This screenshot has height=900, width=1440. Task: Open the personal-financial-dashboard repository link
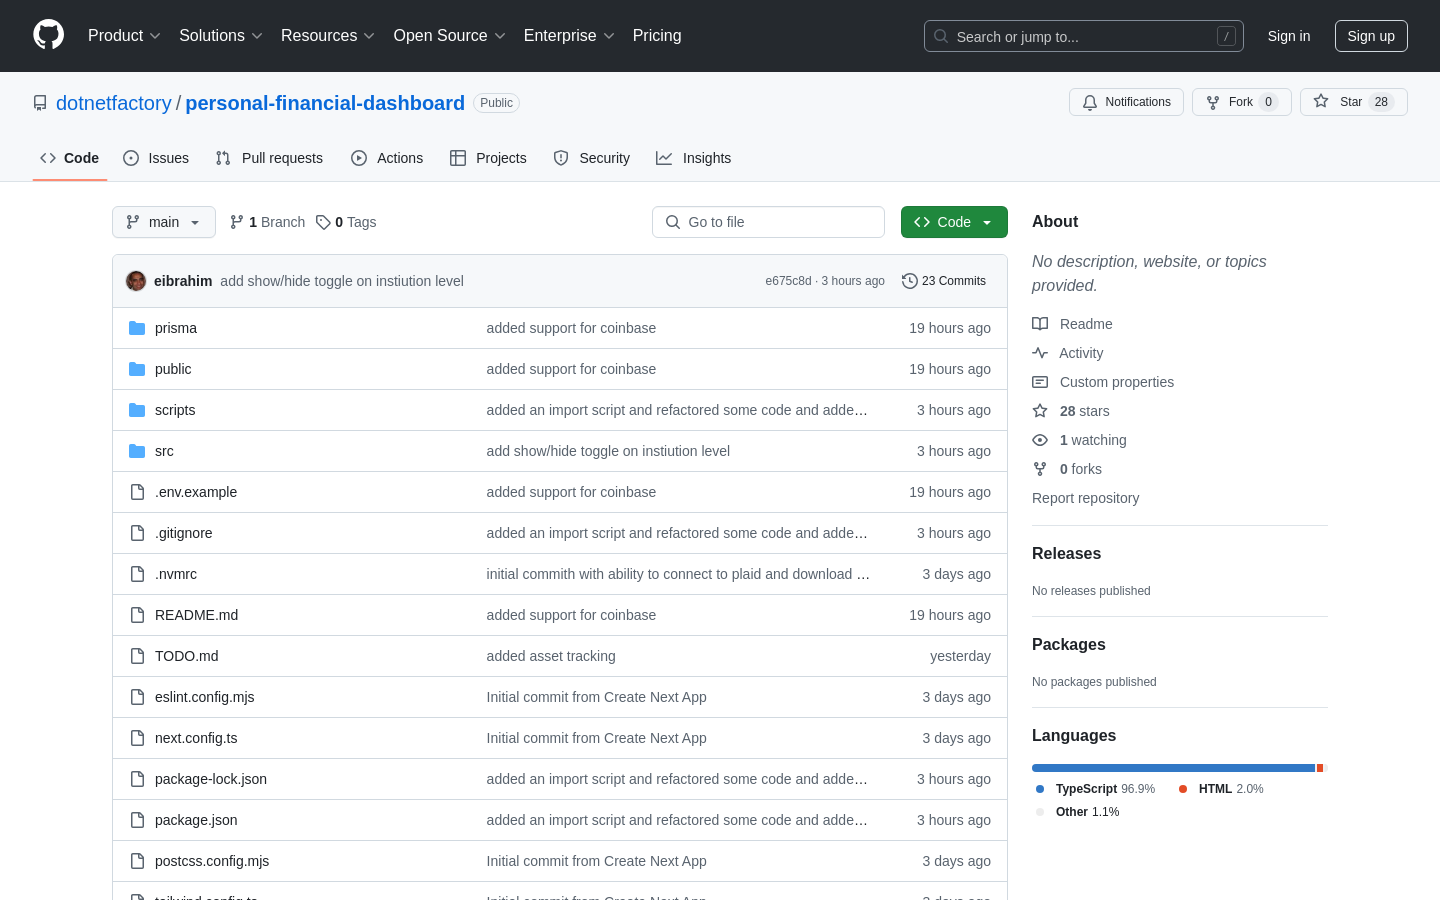[x=325, y=103]
